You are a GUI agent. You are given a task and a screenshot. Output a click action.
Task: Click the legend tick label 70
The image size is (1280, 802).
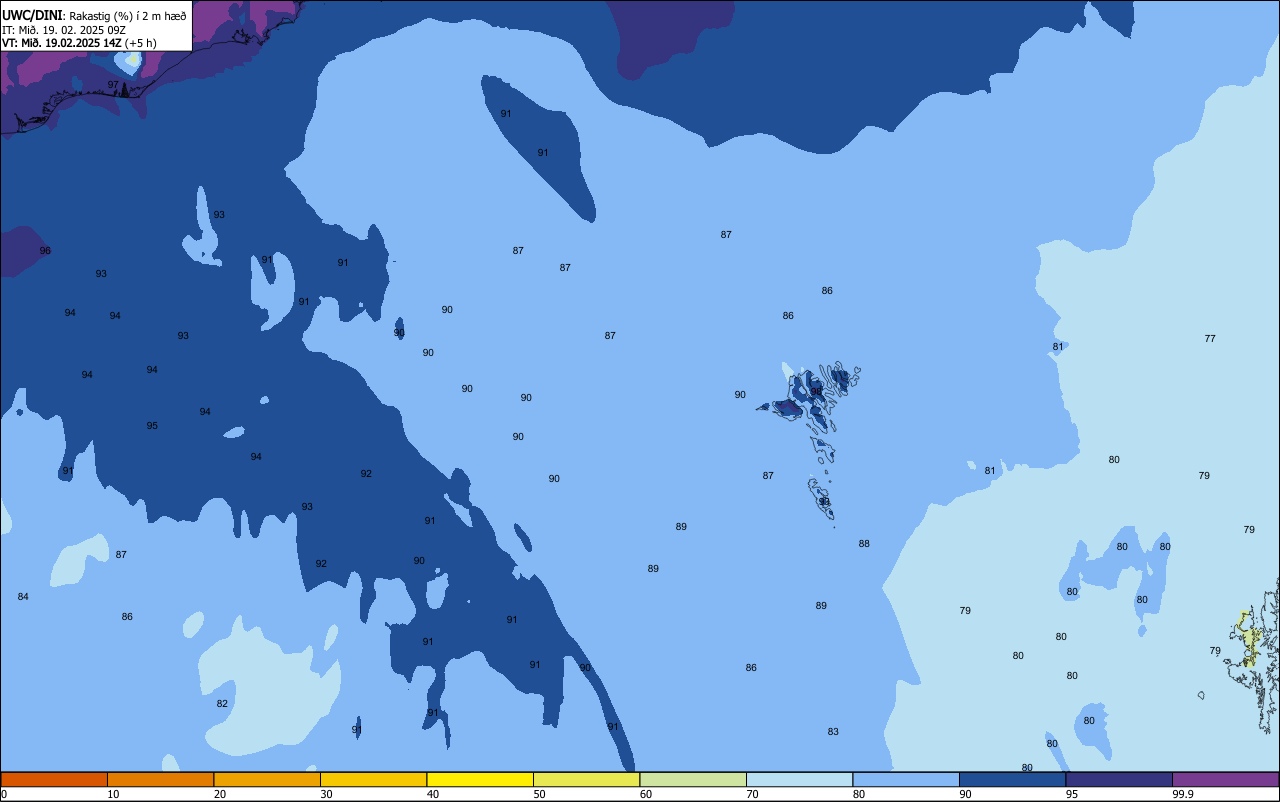click(752, 794)
